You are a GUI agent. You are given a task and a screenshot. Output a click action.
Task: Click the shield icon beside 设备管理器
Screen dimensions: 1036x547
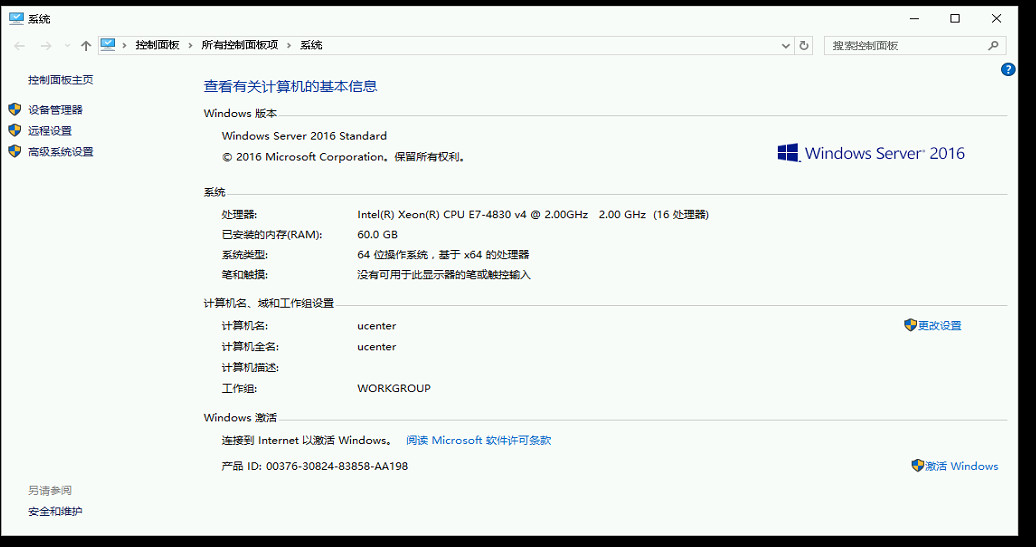click(15, 110)
